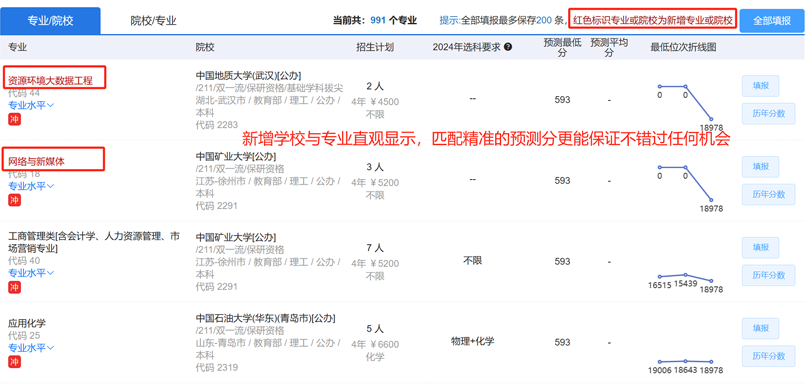This screenshot has height=388, width=806.
Task: Expand 专业水平 under 工商管理类
Action: [x=31, y=272]
